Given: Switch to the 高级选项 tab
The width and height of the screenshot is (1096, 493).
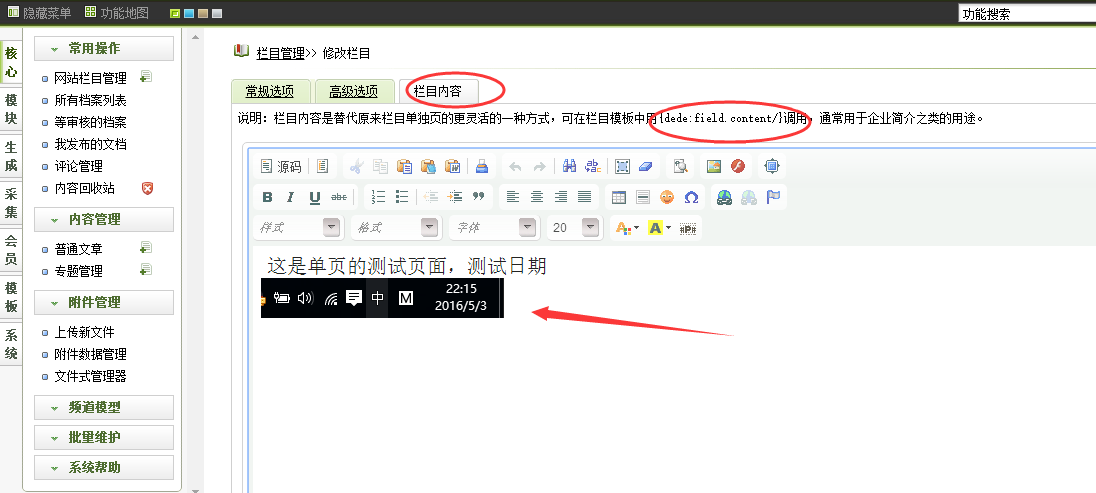Looking at the screenshot, I should click(354, 91).
